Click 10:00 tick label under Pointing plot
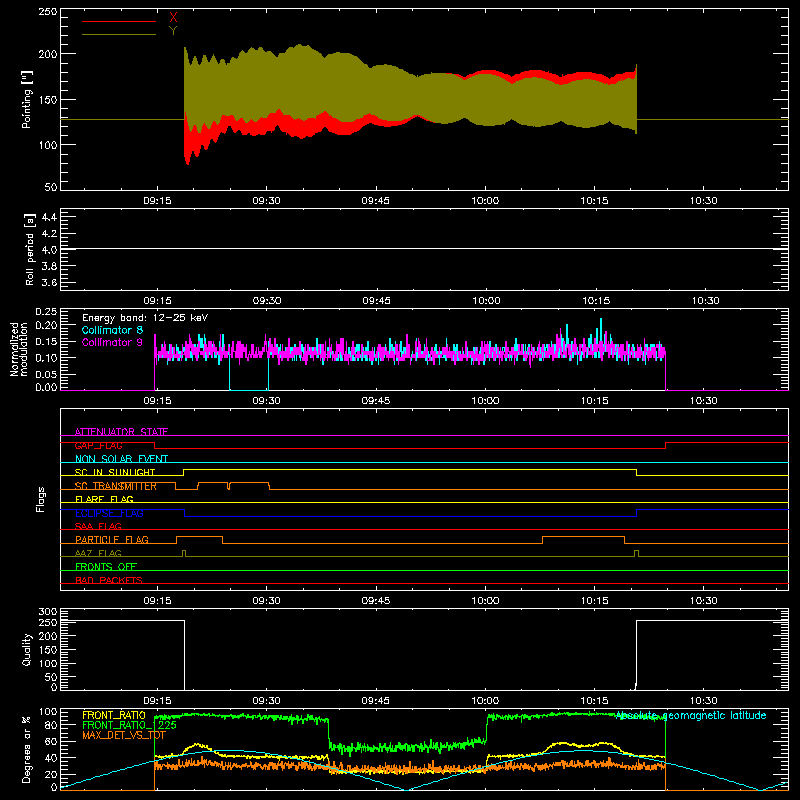 485,201
